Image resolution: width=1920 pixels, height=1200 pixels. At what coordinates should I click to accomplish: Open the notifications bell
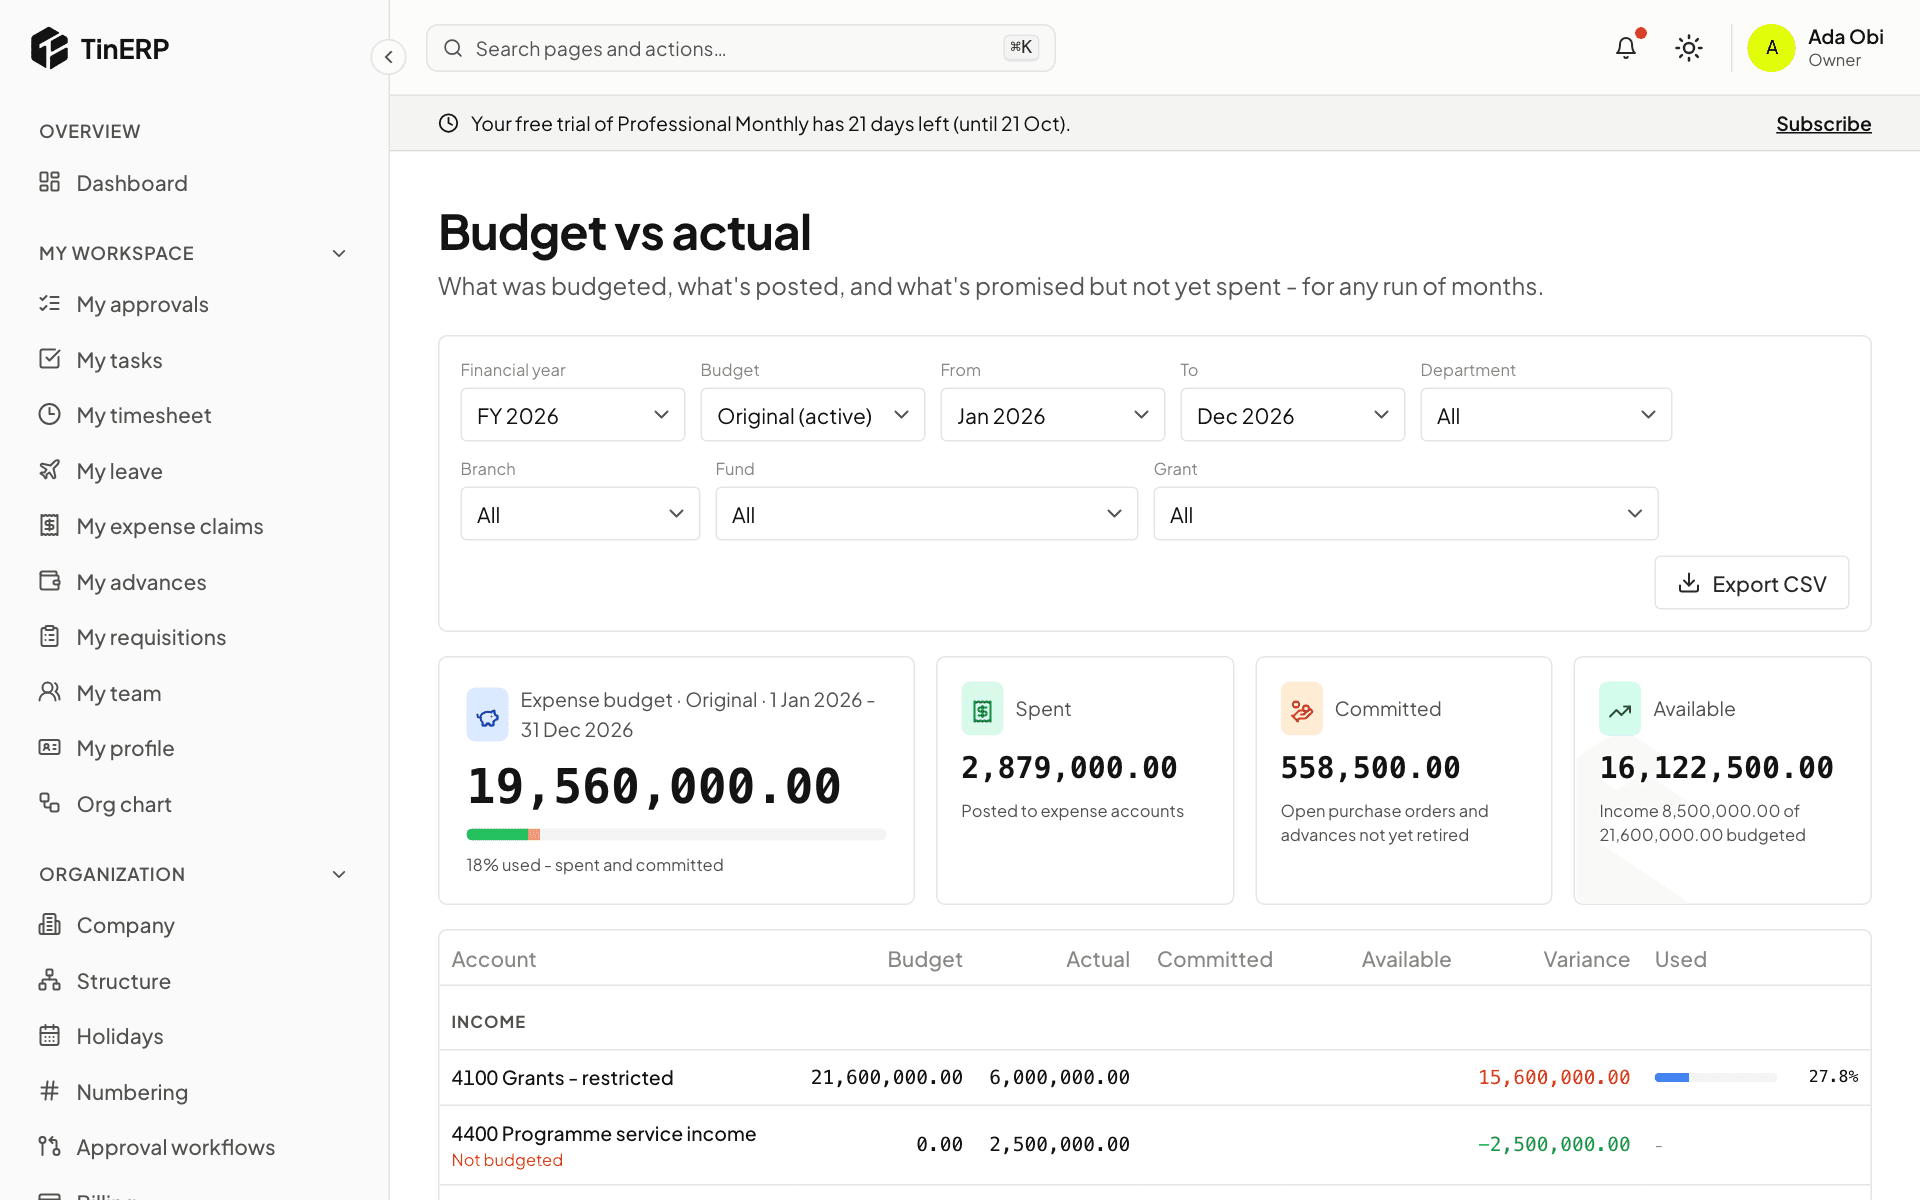1626,48
